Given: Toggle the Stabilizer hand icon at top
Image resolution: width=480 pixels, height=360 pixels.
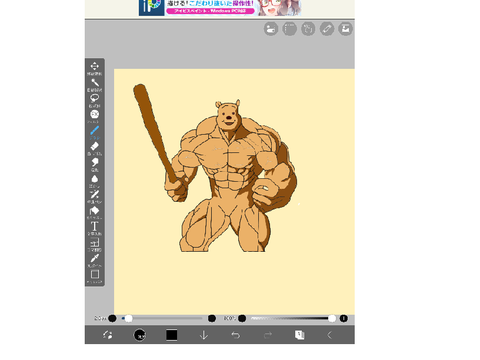Looking at the screenshot, I should pyautogui.click(x=308, y=29).
